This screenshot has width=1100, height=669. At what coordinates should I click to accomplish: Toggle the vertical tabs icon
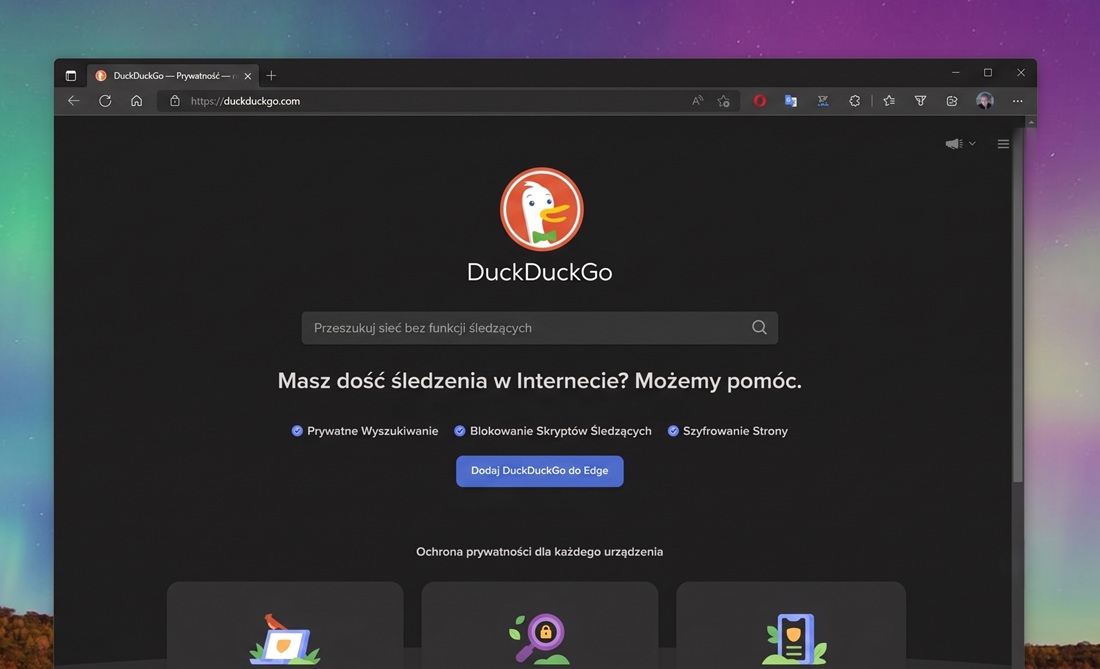[x=71, y=76]
